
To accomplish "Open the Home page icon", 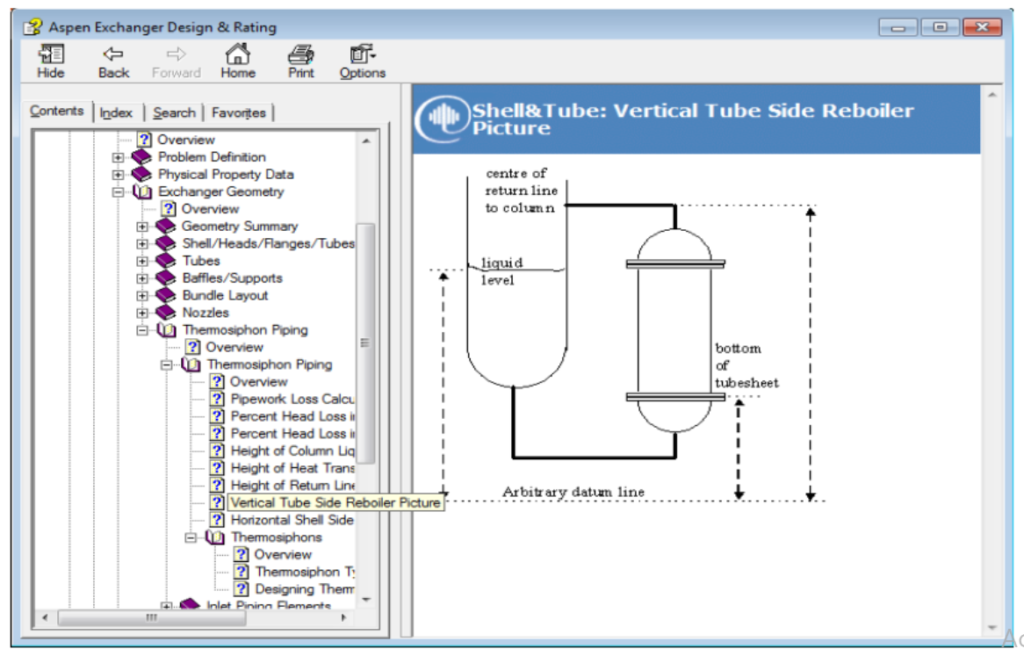I will pyautogui.click(x=237, y=54).
